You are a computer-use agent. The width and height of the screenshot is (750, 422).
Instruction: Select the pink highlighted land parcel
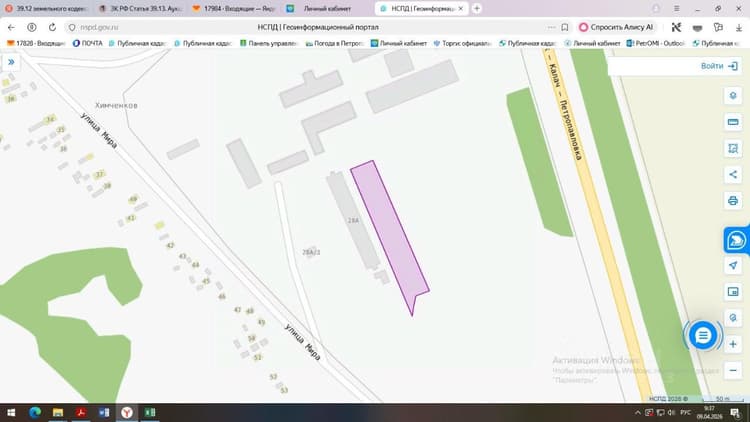click(390, 232)
